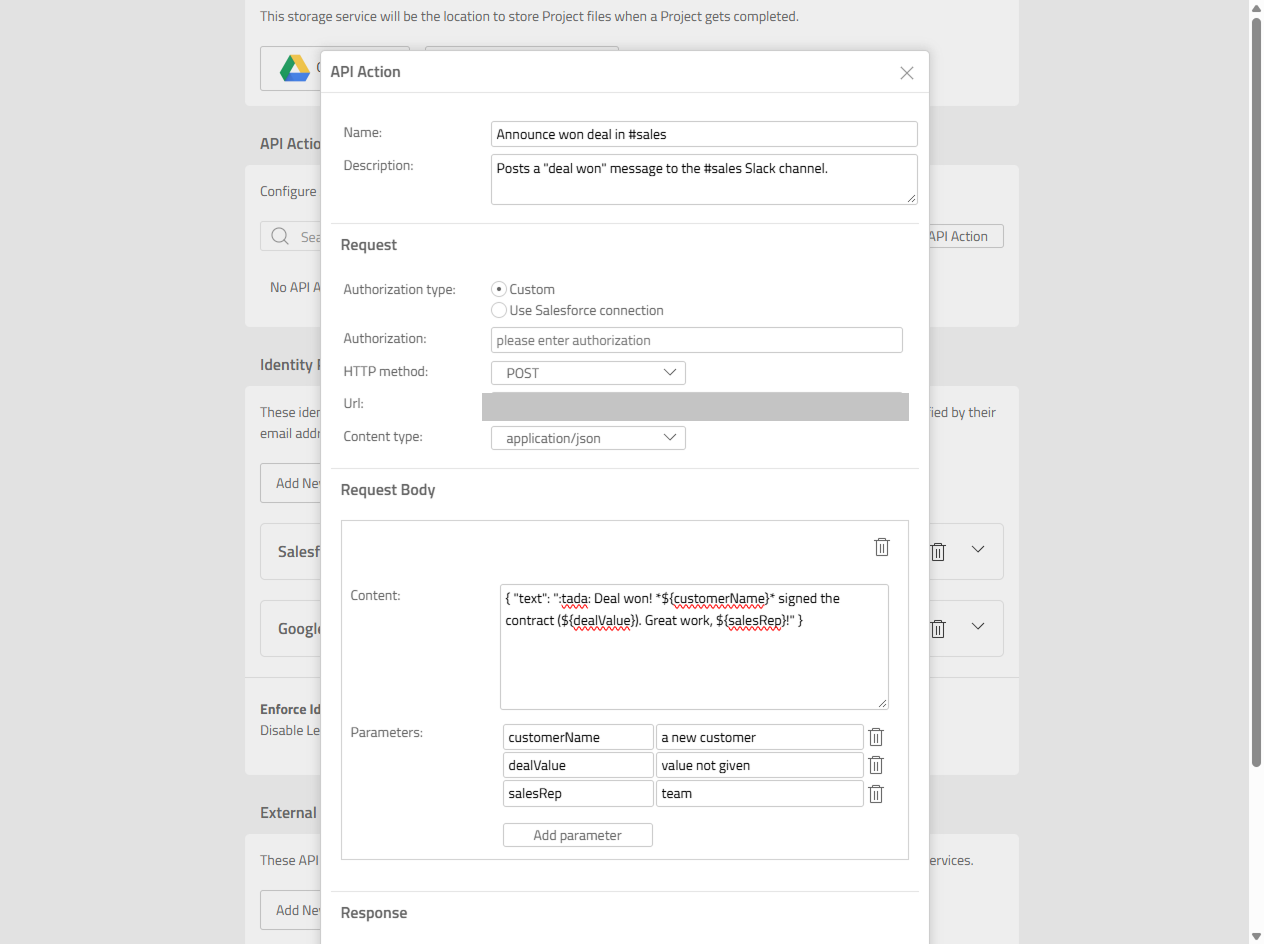The width and height of the screenshot is (1264, 944).
Task: Edit the customerName parameter name field
Action: [578, 737]
